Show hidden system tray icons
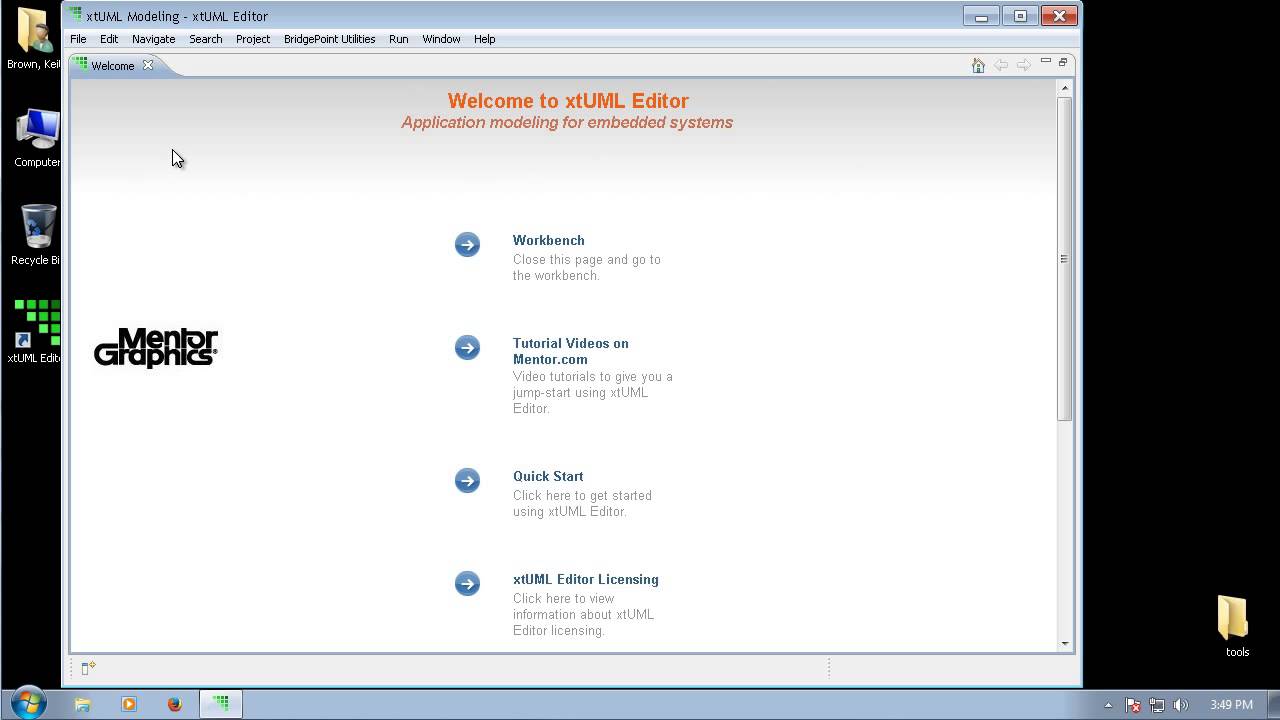Image resolution: width=1280 pixels, height=720 pixels. [x=1108, y=705]
